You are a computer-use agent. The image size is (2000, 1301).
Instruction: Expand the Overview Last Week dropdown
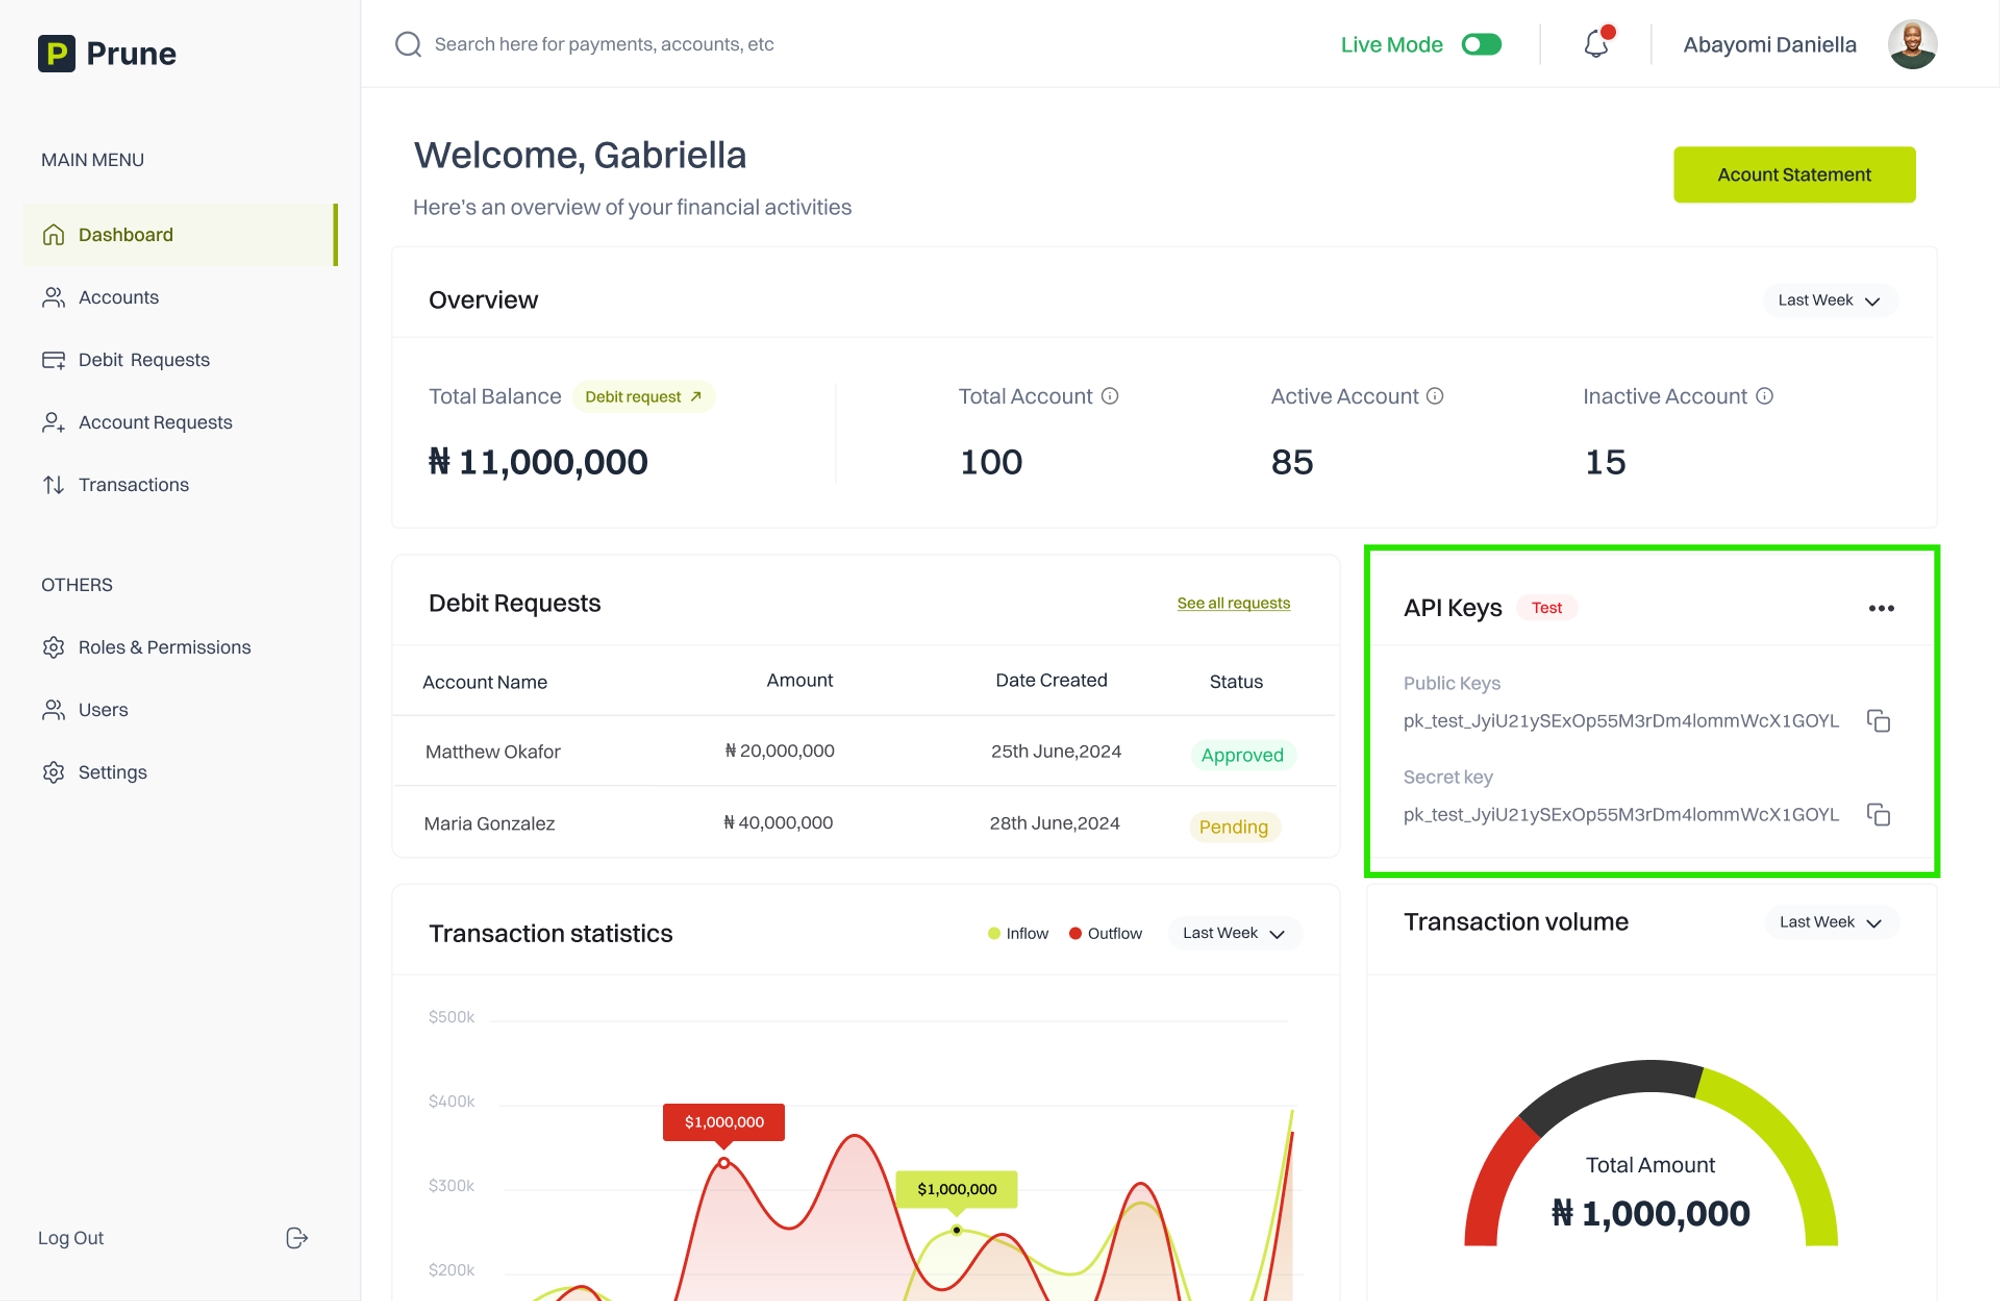(x=1829, y=300)
